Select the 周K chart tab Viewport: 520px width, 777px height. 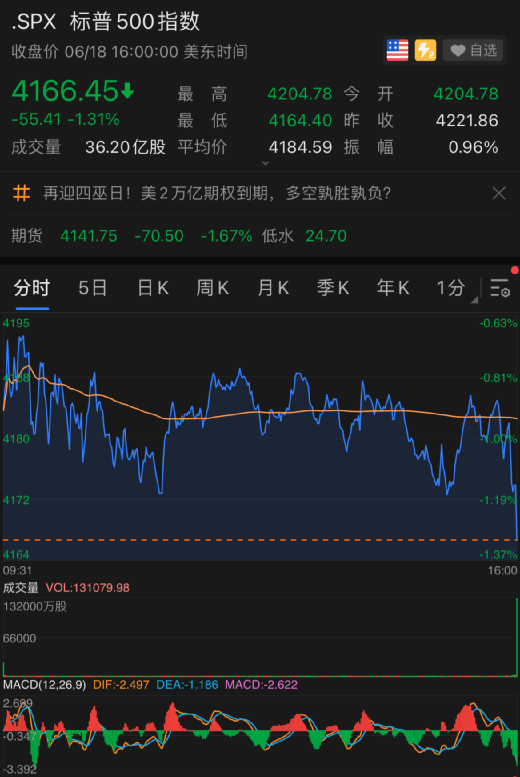(213, 287)
